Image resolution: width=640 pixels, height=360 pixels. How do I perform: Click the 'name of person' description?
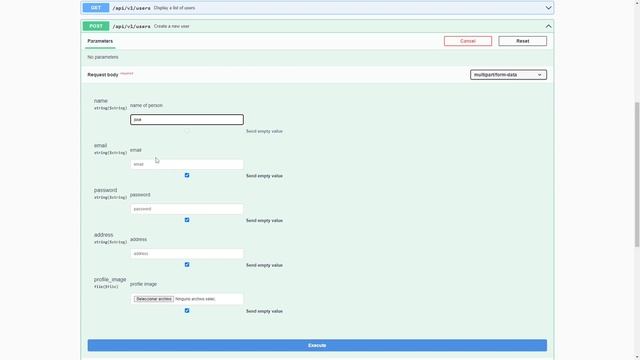point(146,105)
